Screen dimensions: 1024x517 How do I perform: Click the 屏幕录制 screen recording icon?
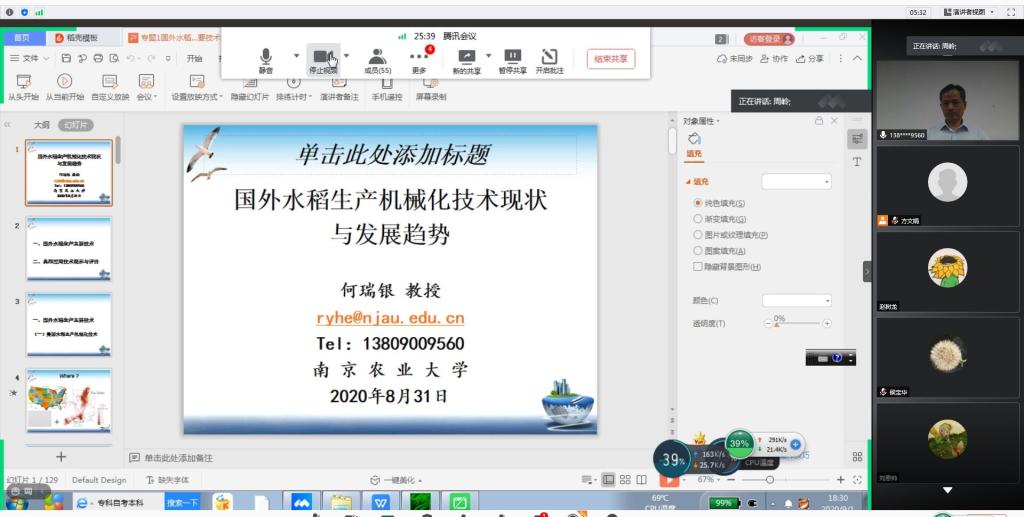431,82
